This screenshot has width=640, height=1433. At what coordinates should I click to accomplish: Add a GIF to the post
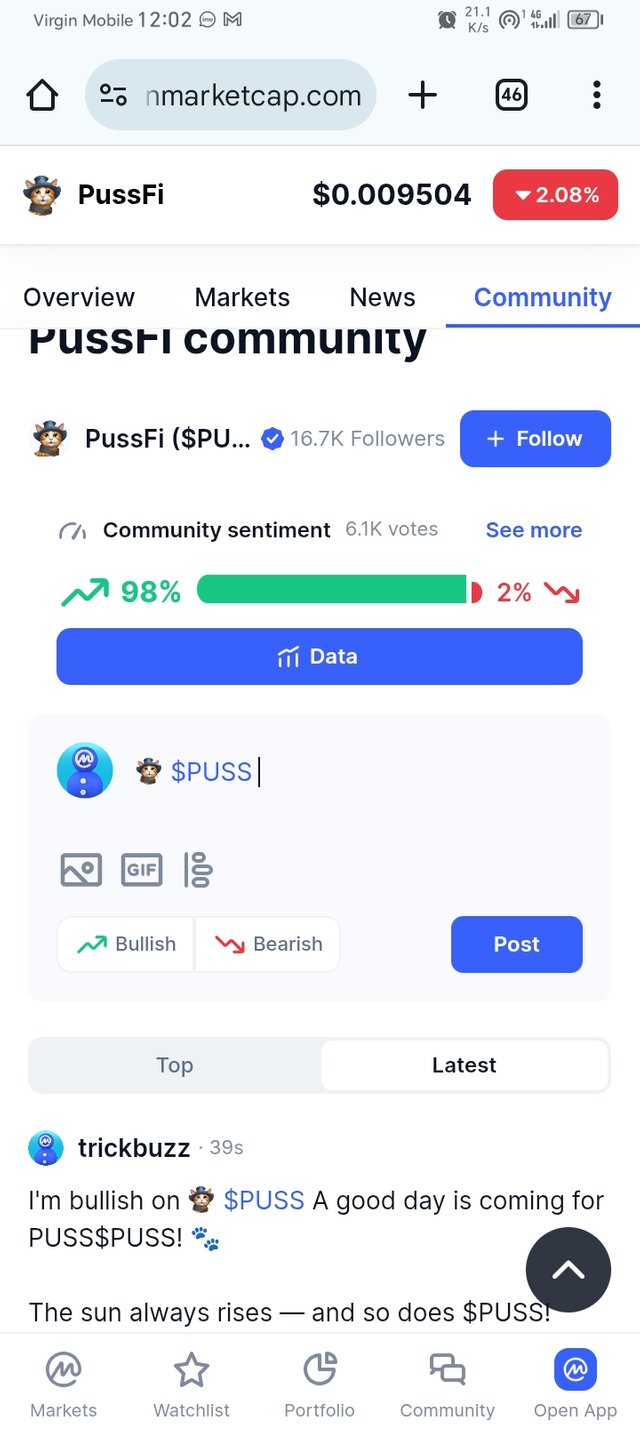coord(141,870)
